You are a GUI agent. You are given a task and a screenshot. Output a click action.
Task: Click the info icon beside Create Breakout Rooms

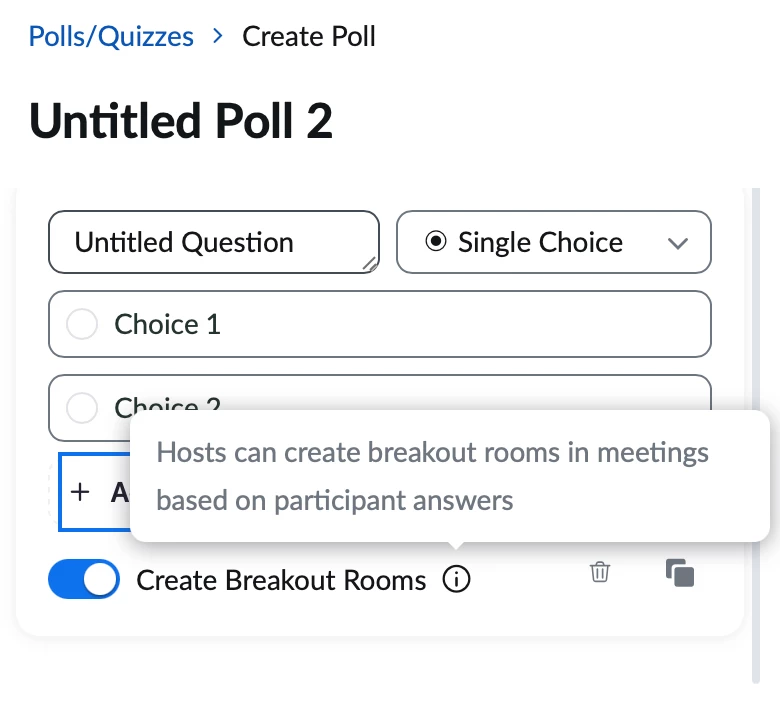(456, 579)
